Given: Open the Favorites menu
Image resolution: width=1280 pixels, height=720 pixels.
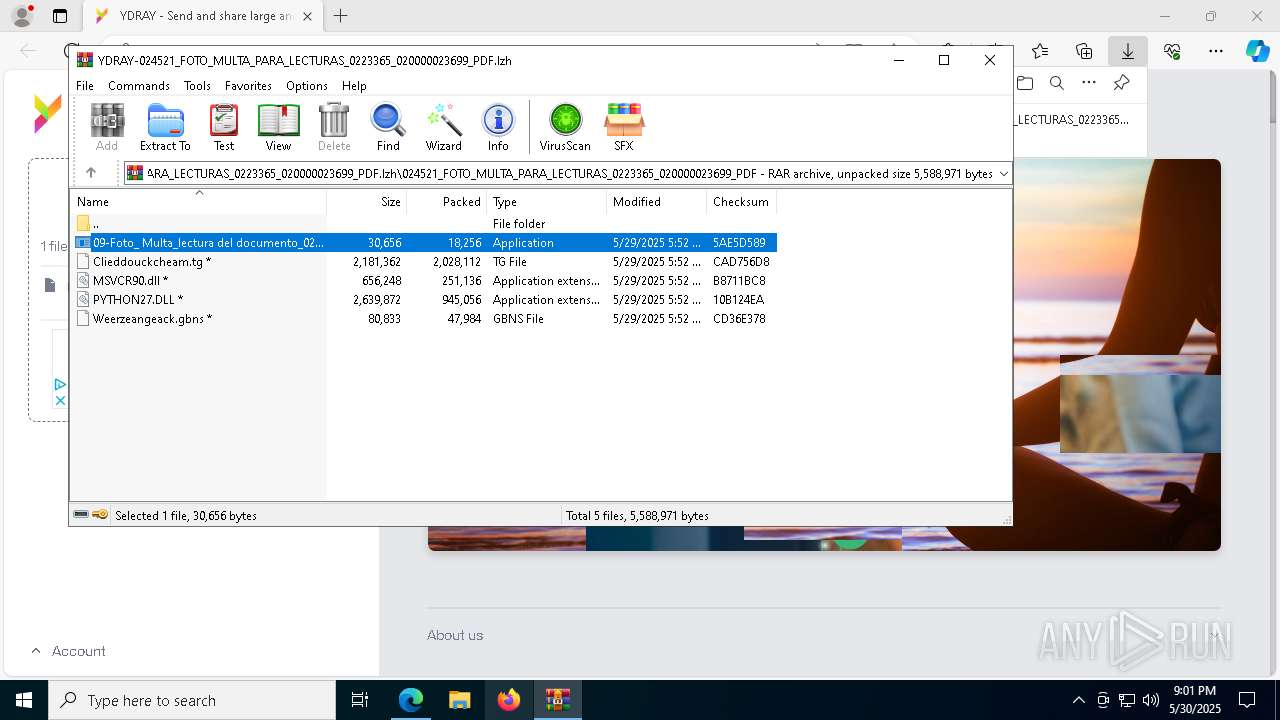Looking at the screenshot, I should 248,86.
